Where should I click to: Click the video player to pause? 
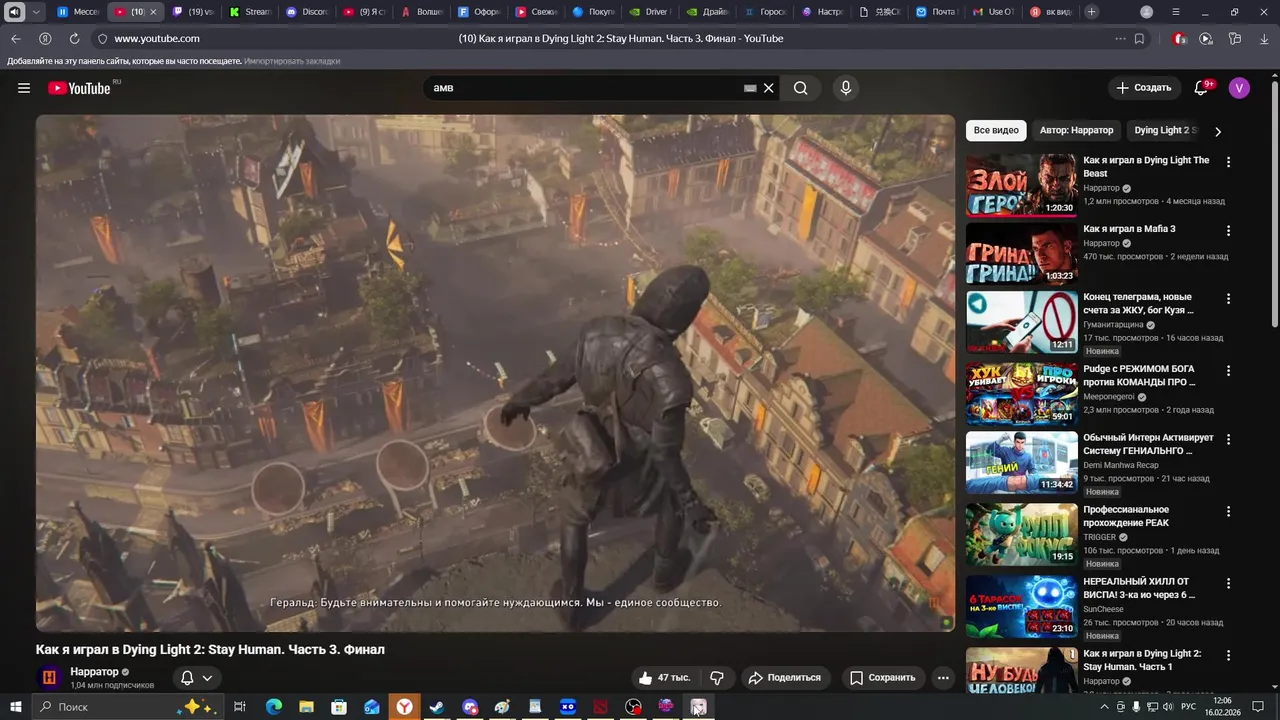point(495,373)
